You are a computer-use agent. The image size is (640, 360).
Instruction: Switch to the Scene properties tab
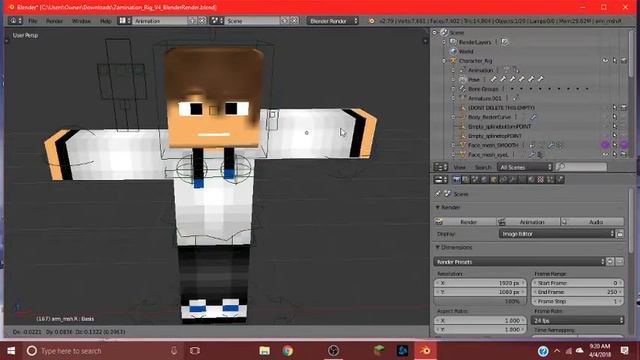475,180
